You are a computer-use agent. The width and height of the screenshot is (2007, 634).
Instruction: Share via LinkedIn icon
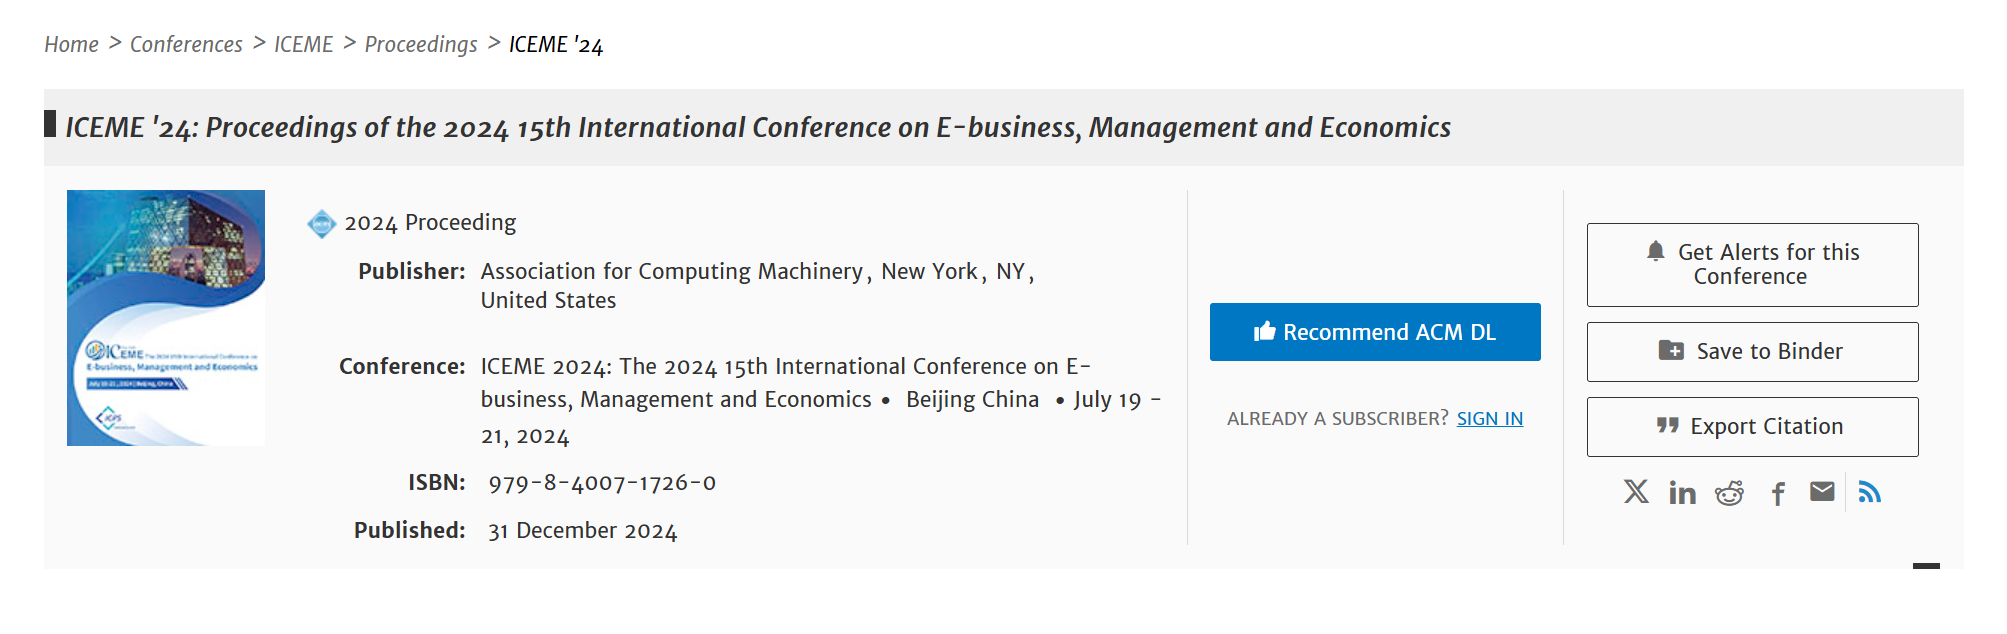[1682, 493]
